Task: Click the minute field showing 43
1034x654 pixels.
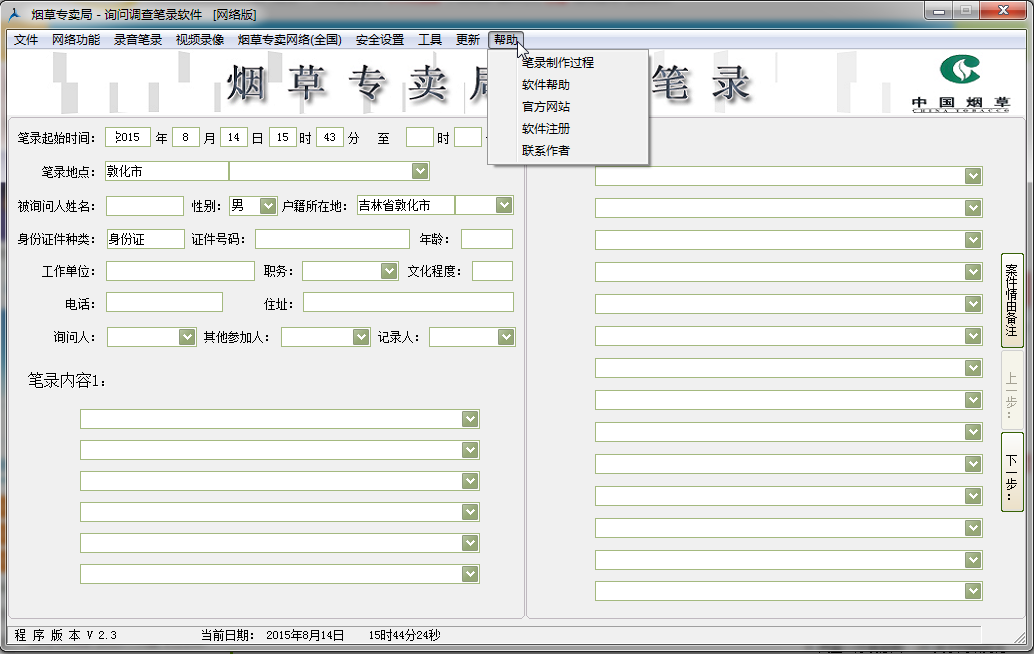Action: tap(330, 137)
